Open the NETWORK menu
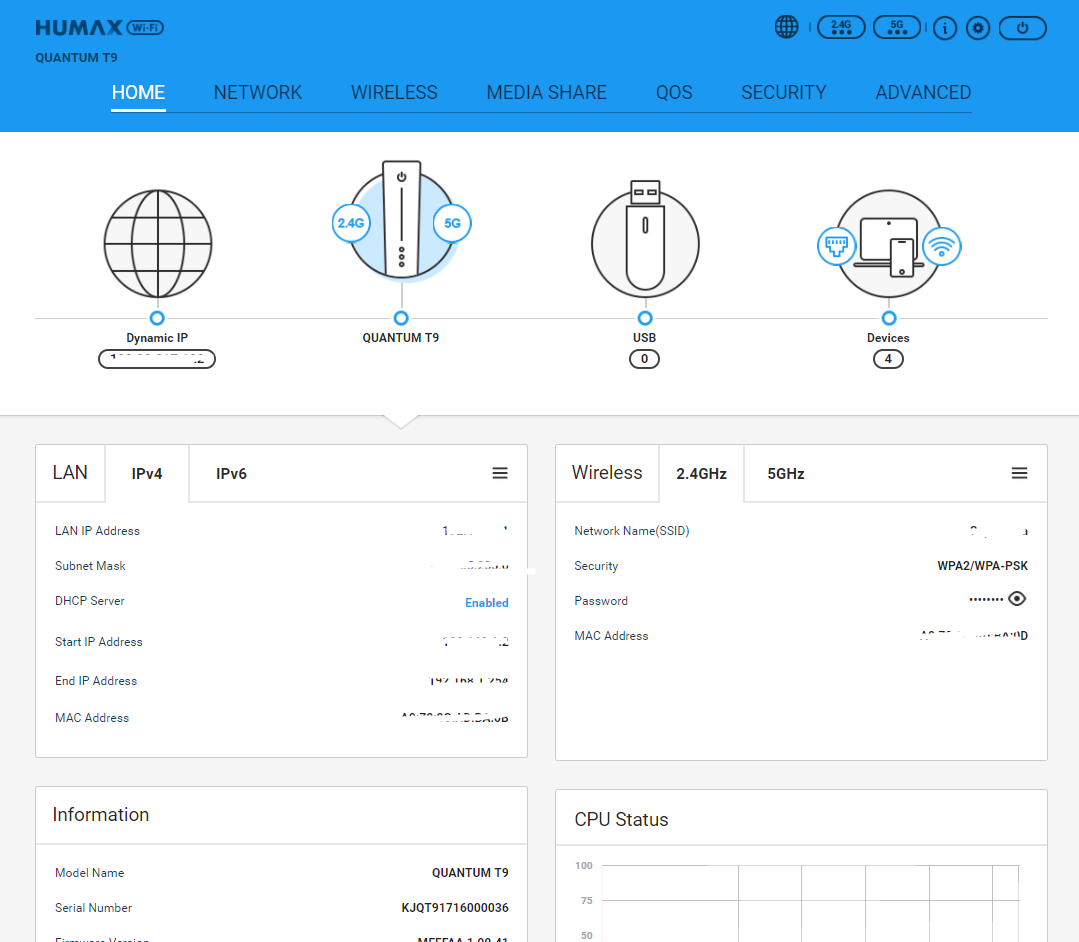This screenshot has height=942, width=1079. point(257,93)
